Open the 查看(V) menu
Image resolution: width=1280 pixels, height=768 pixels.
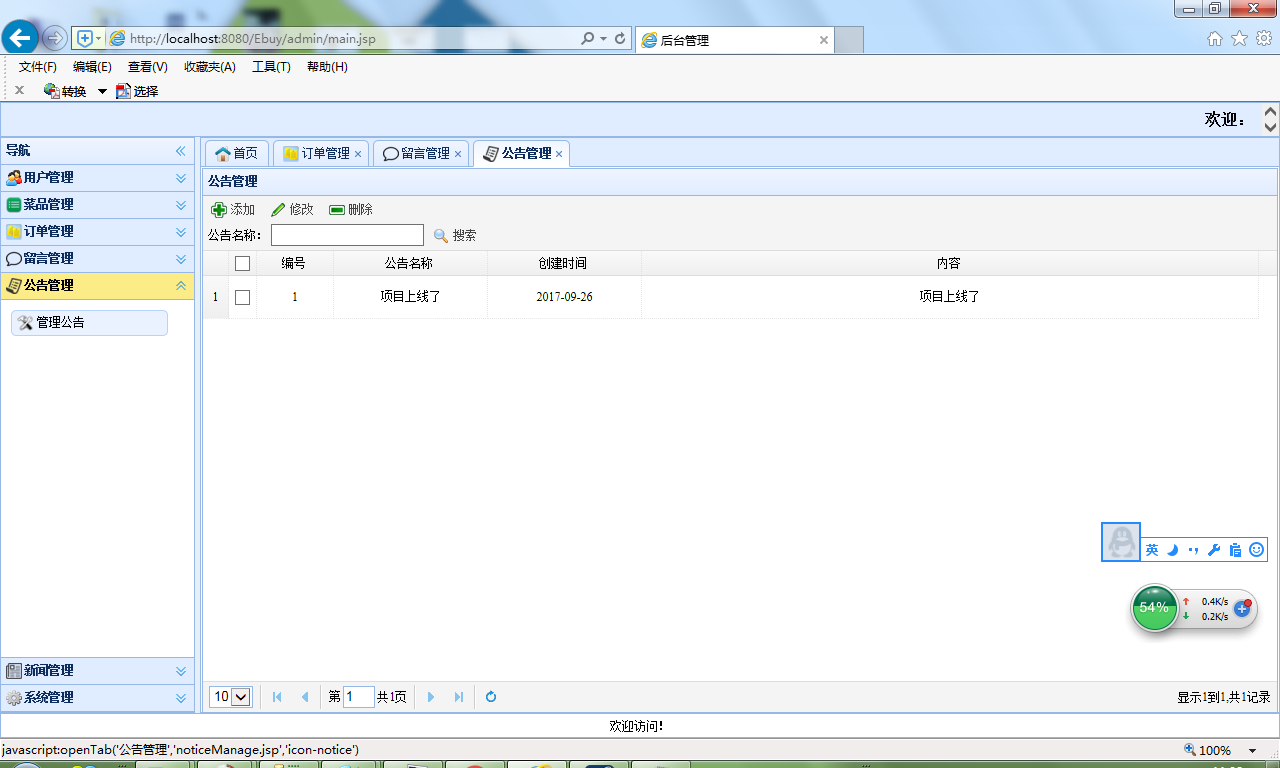coord(148,67)
